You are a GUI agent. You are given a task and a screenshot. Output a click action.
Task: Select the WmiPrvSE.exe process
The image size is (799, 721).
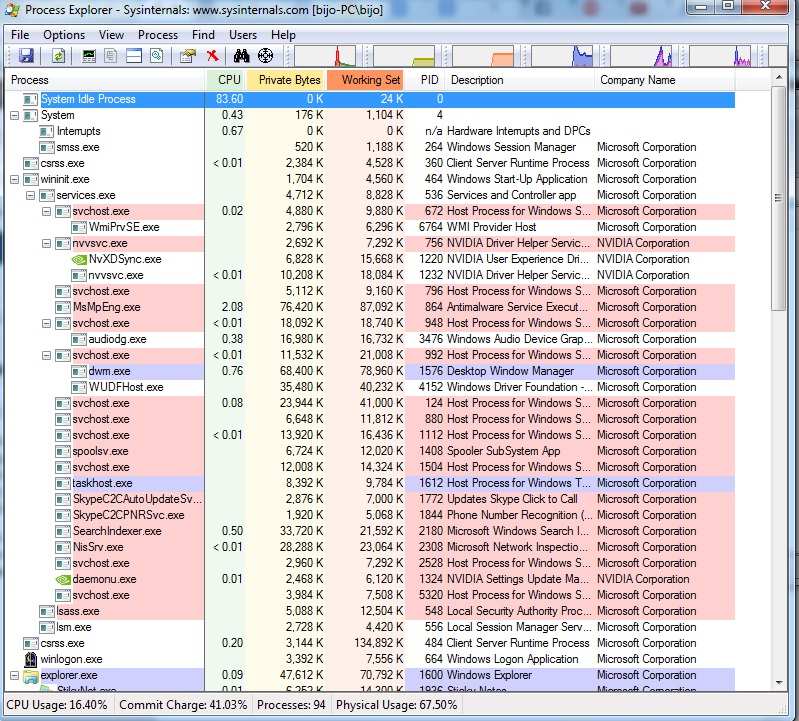(370, 227)
